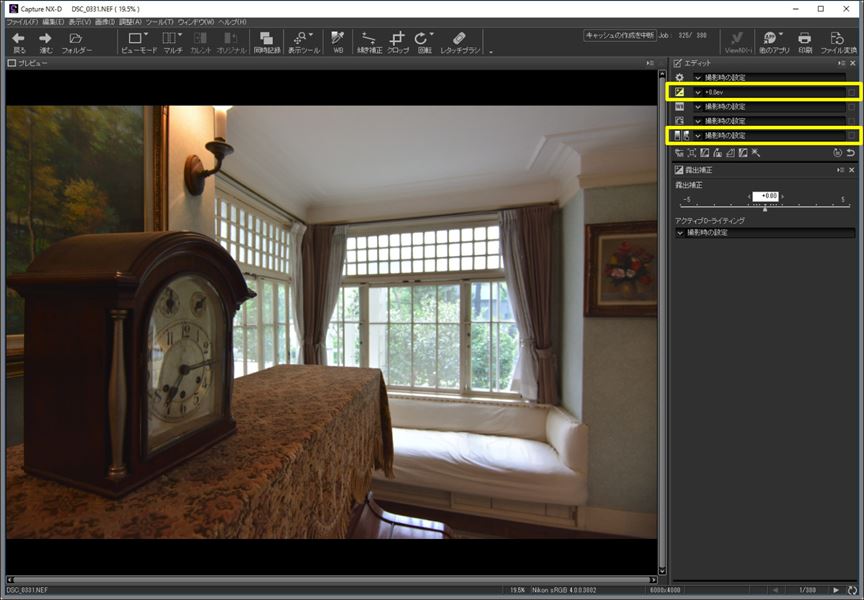864x600 pixels.
Task: Open the フォルダー folder browser
Action: tap(76, 42)
